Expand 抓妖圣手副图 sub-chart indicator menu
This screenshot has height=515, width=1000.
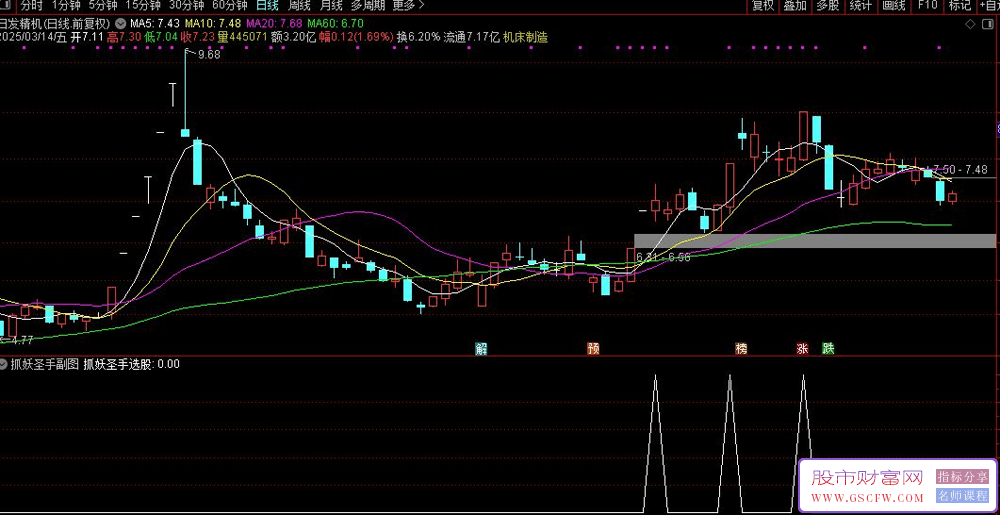tap(5, 365)
